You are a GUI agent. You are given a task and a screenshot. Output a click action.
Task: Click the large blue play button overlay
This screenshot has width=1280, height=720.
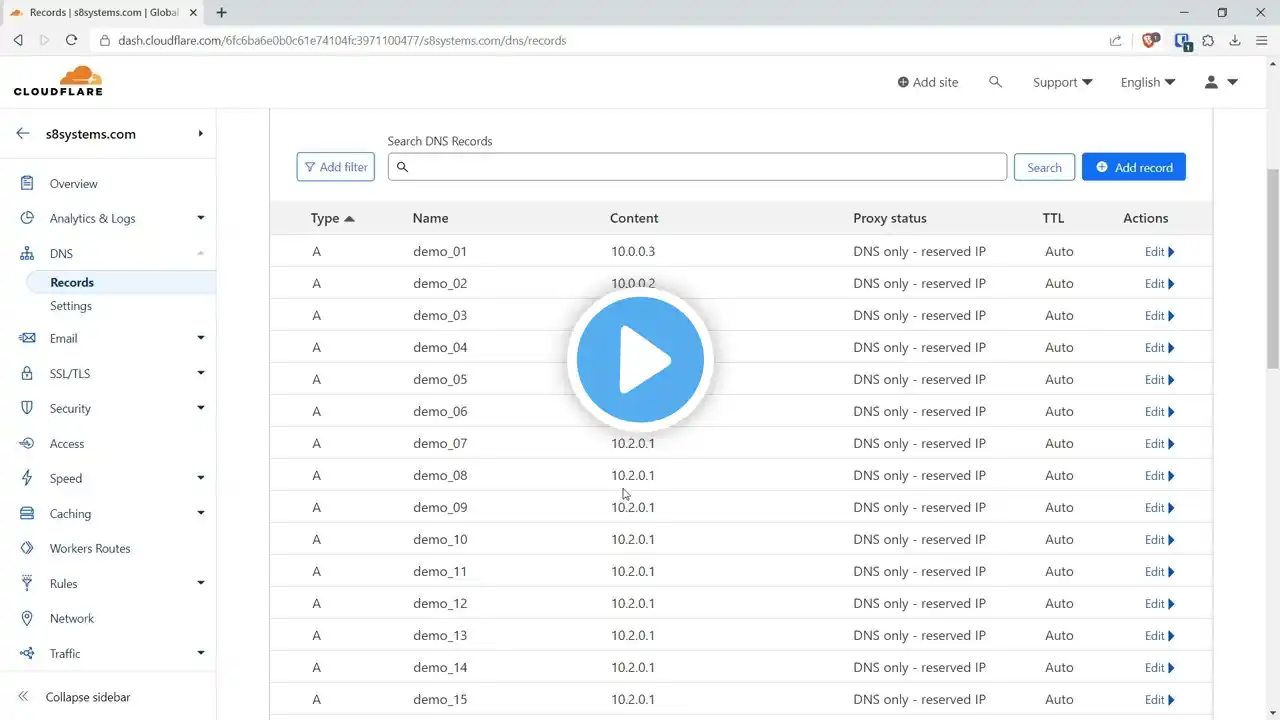(640, 360)
